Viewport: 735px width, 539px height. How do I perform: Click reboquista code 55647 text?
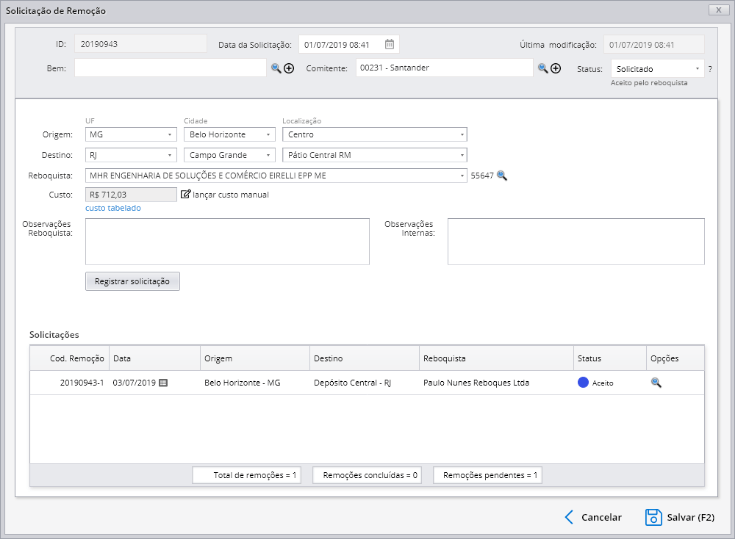[x=482, y=176]
